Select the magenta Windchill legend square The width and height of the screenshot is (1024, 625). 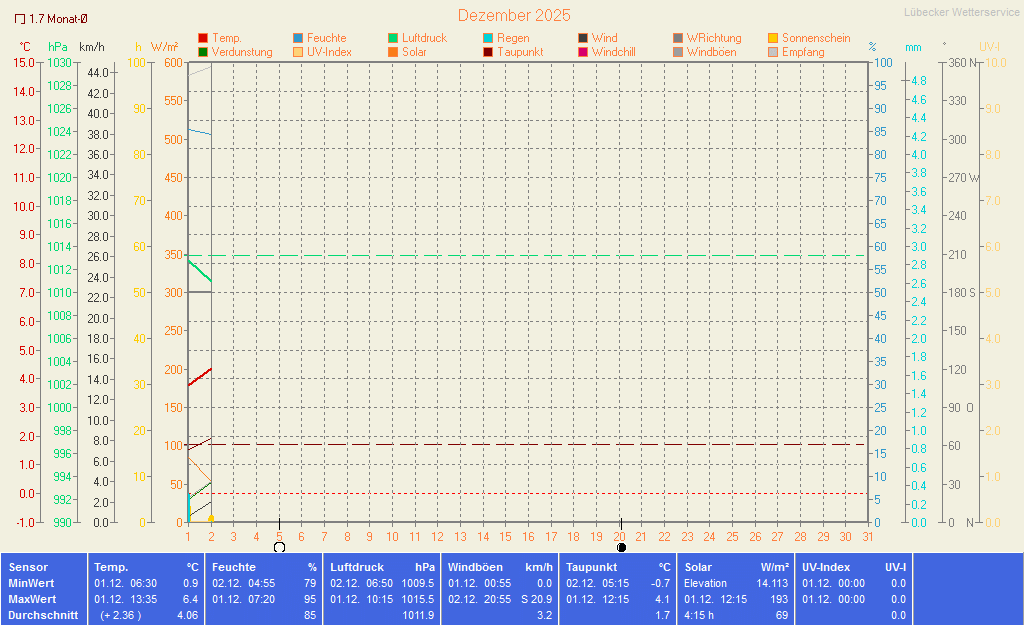(583, 52)
